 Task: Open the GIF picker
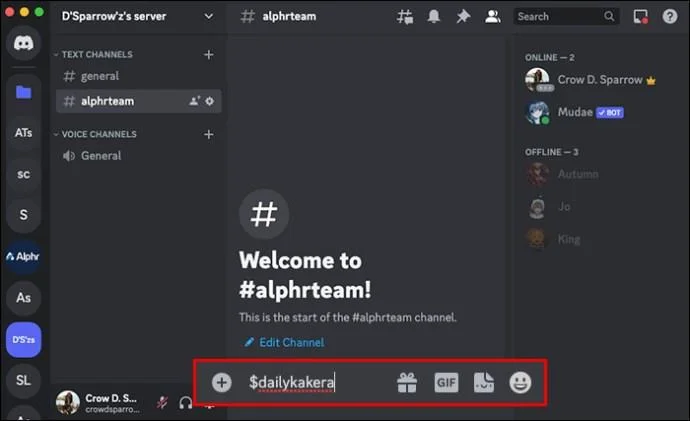[x=446, y=382]
